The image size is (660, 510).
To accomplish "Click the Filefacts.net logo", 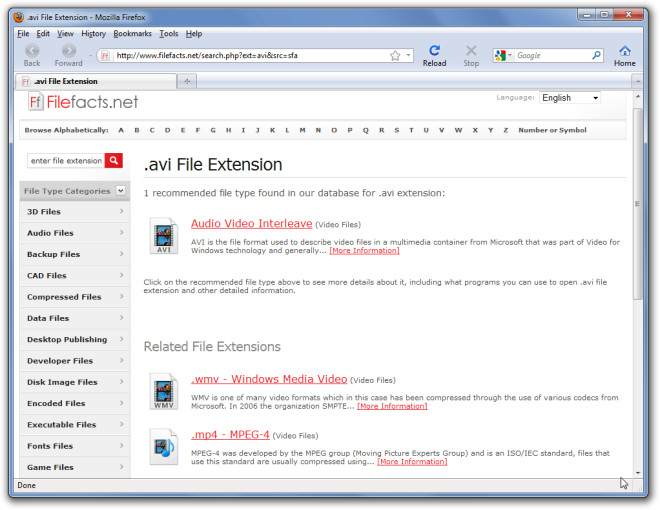I will [83, 102].
